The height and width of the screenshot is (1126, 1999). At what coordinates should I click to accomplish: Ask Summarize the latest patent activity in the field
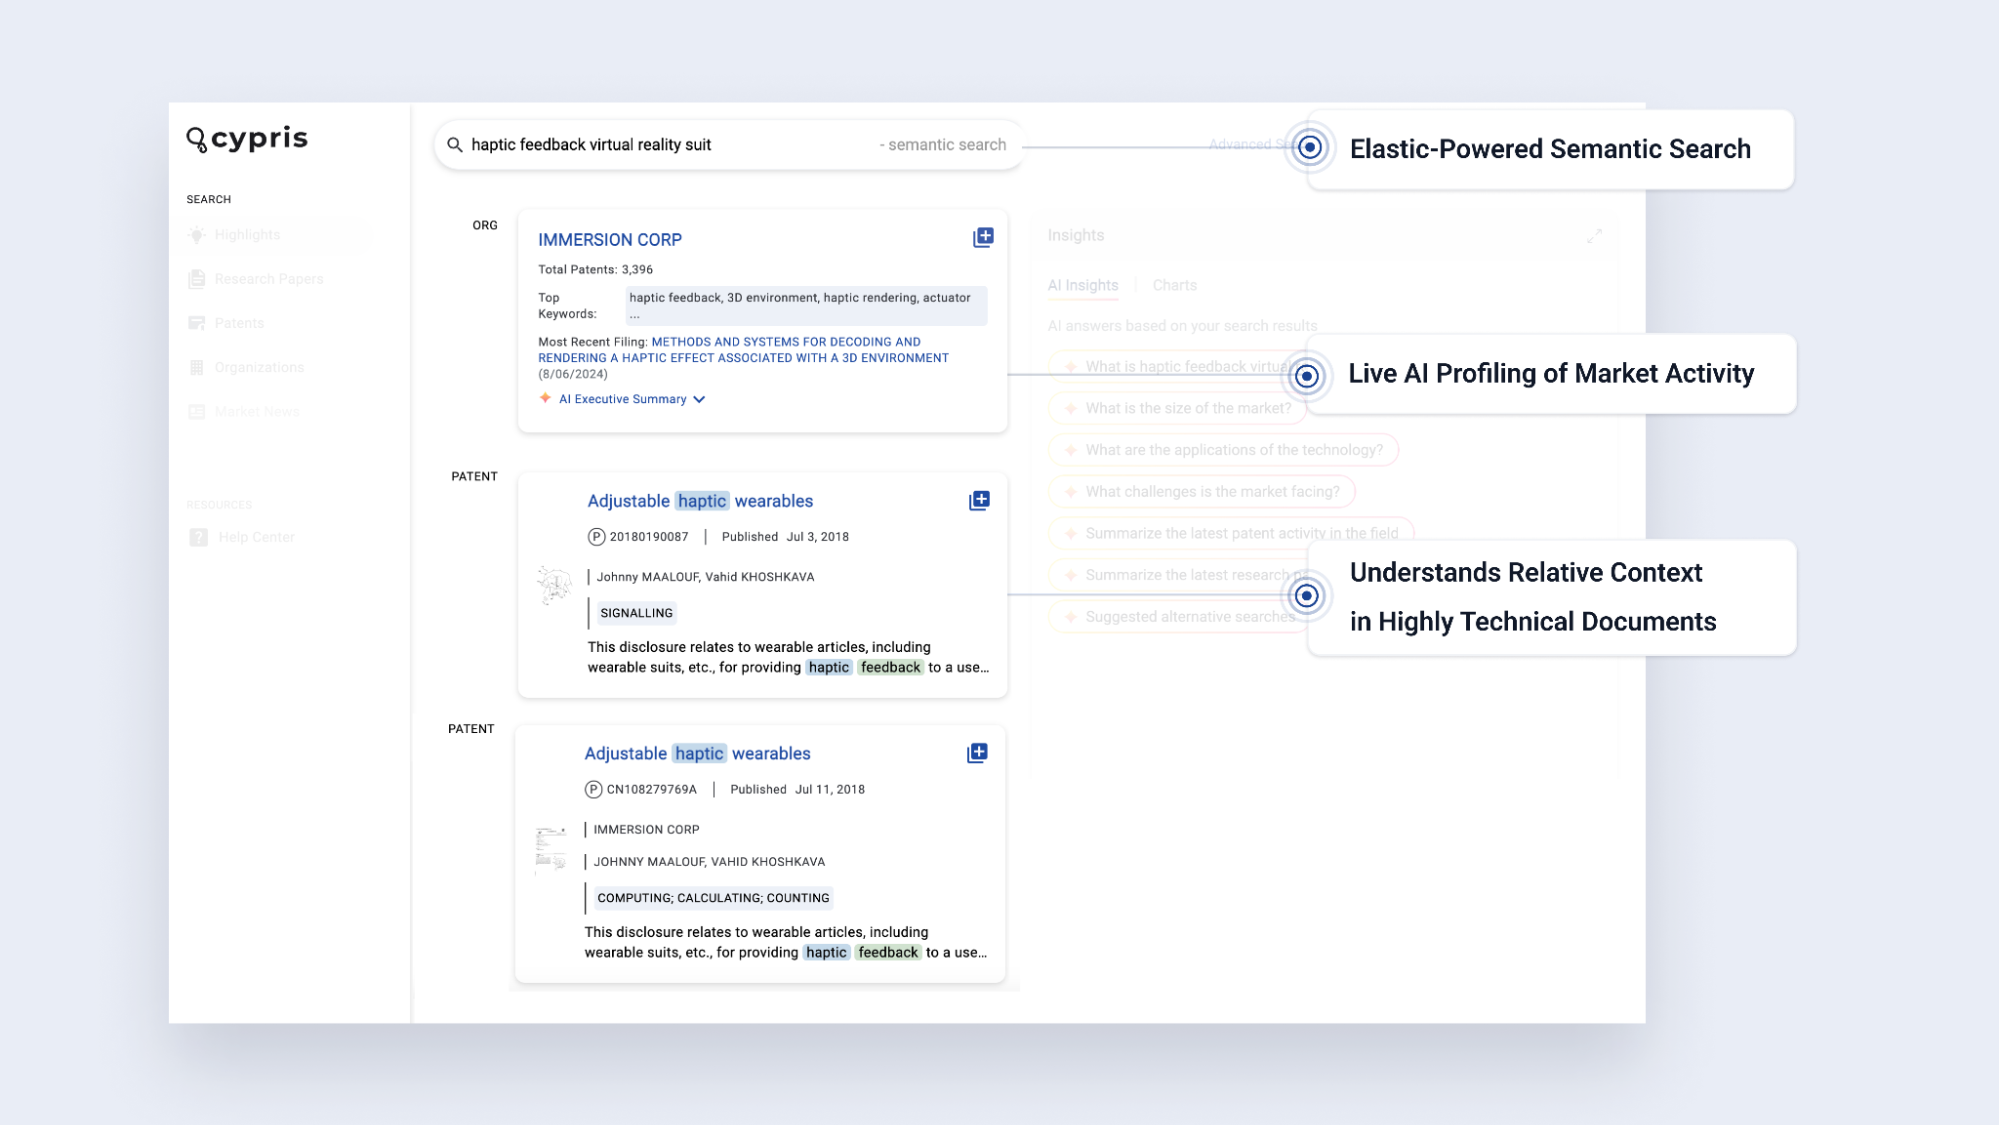1231,533
